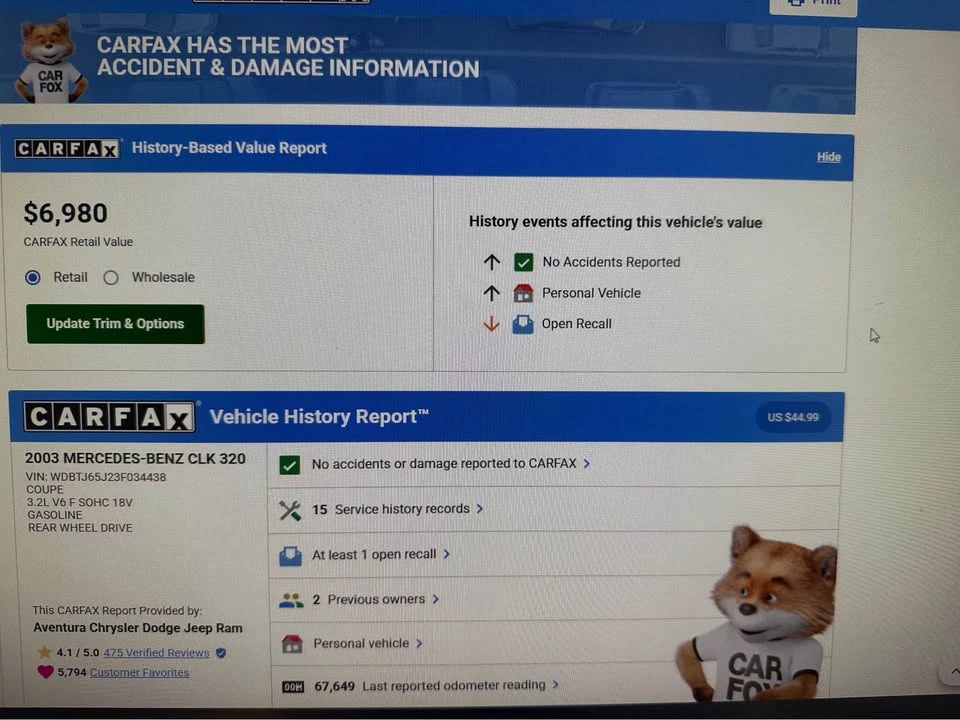Click the CARFAX logo in History-Based Value Report header
Image resolution: width=960 pixels, height=720 pixels.
(67, 148)
